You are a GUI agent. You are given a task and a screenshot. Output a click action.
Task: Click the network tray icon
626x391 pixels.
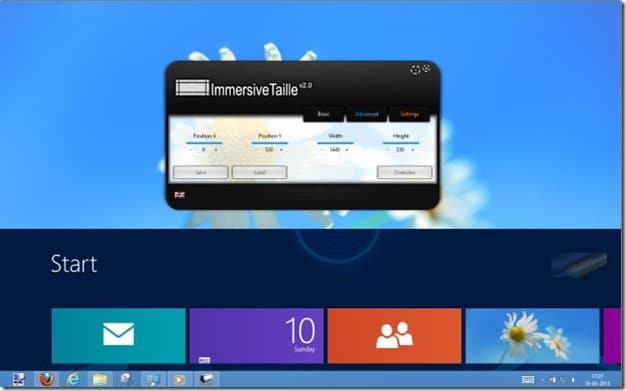563,380
